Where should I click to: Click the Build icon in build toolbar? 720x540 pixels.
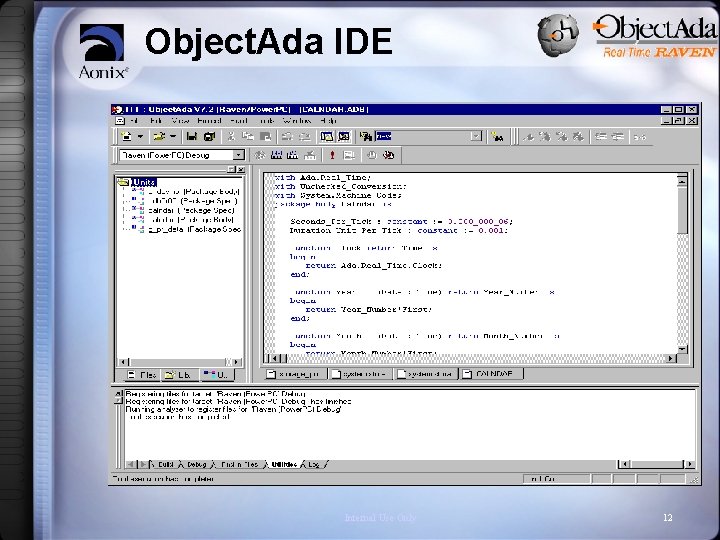pos(276,155)
